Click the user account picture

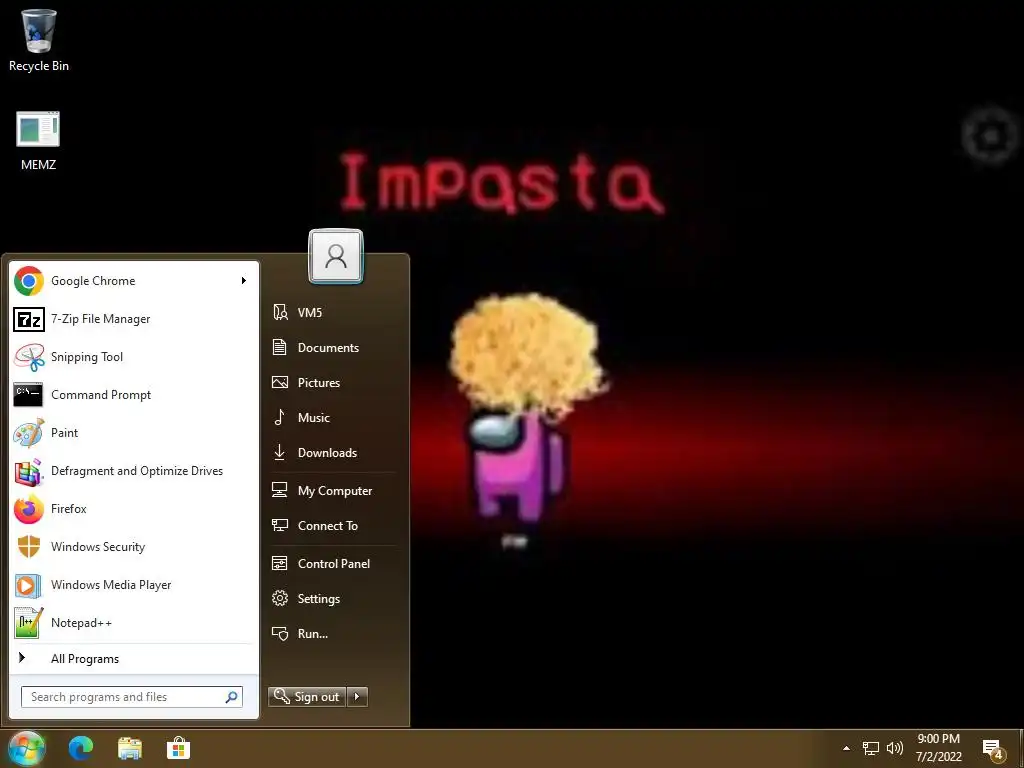(336, 256)
